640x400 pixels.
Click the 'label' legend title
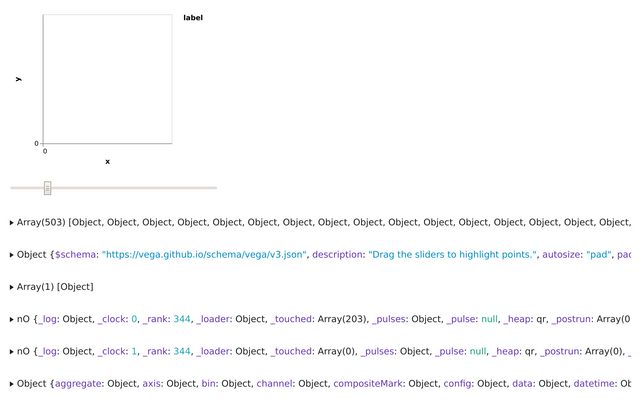click(x=193, y=18)
